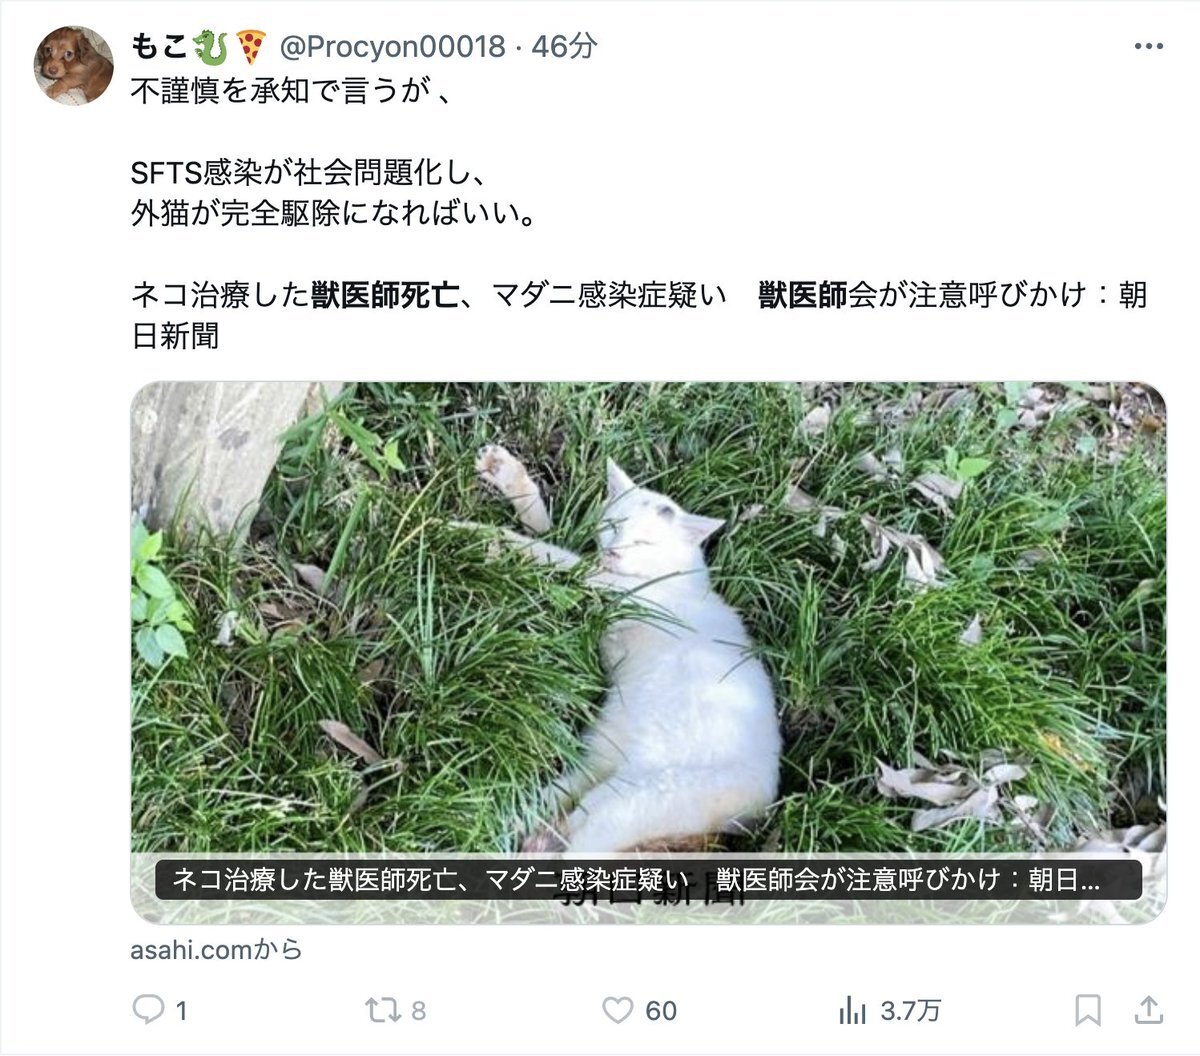Click the @Procyon00018 handle
The height and width of the screenshot is (1056, 1200).
coord(391,46)
